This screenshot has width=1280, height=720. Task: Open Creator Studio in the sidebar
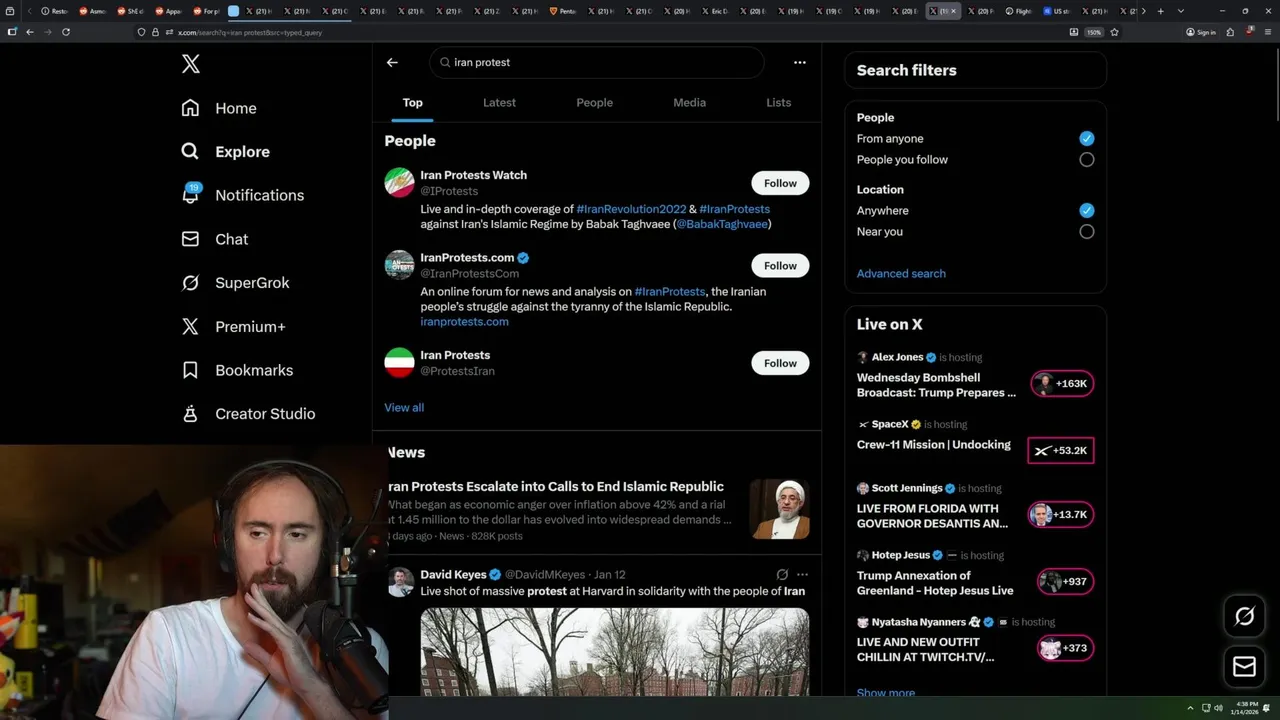(x=248, y=414)
